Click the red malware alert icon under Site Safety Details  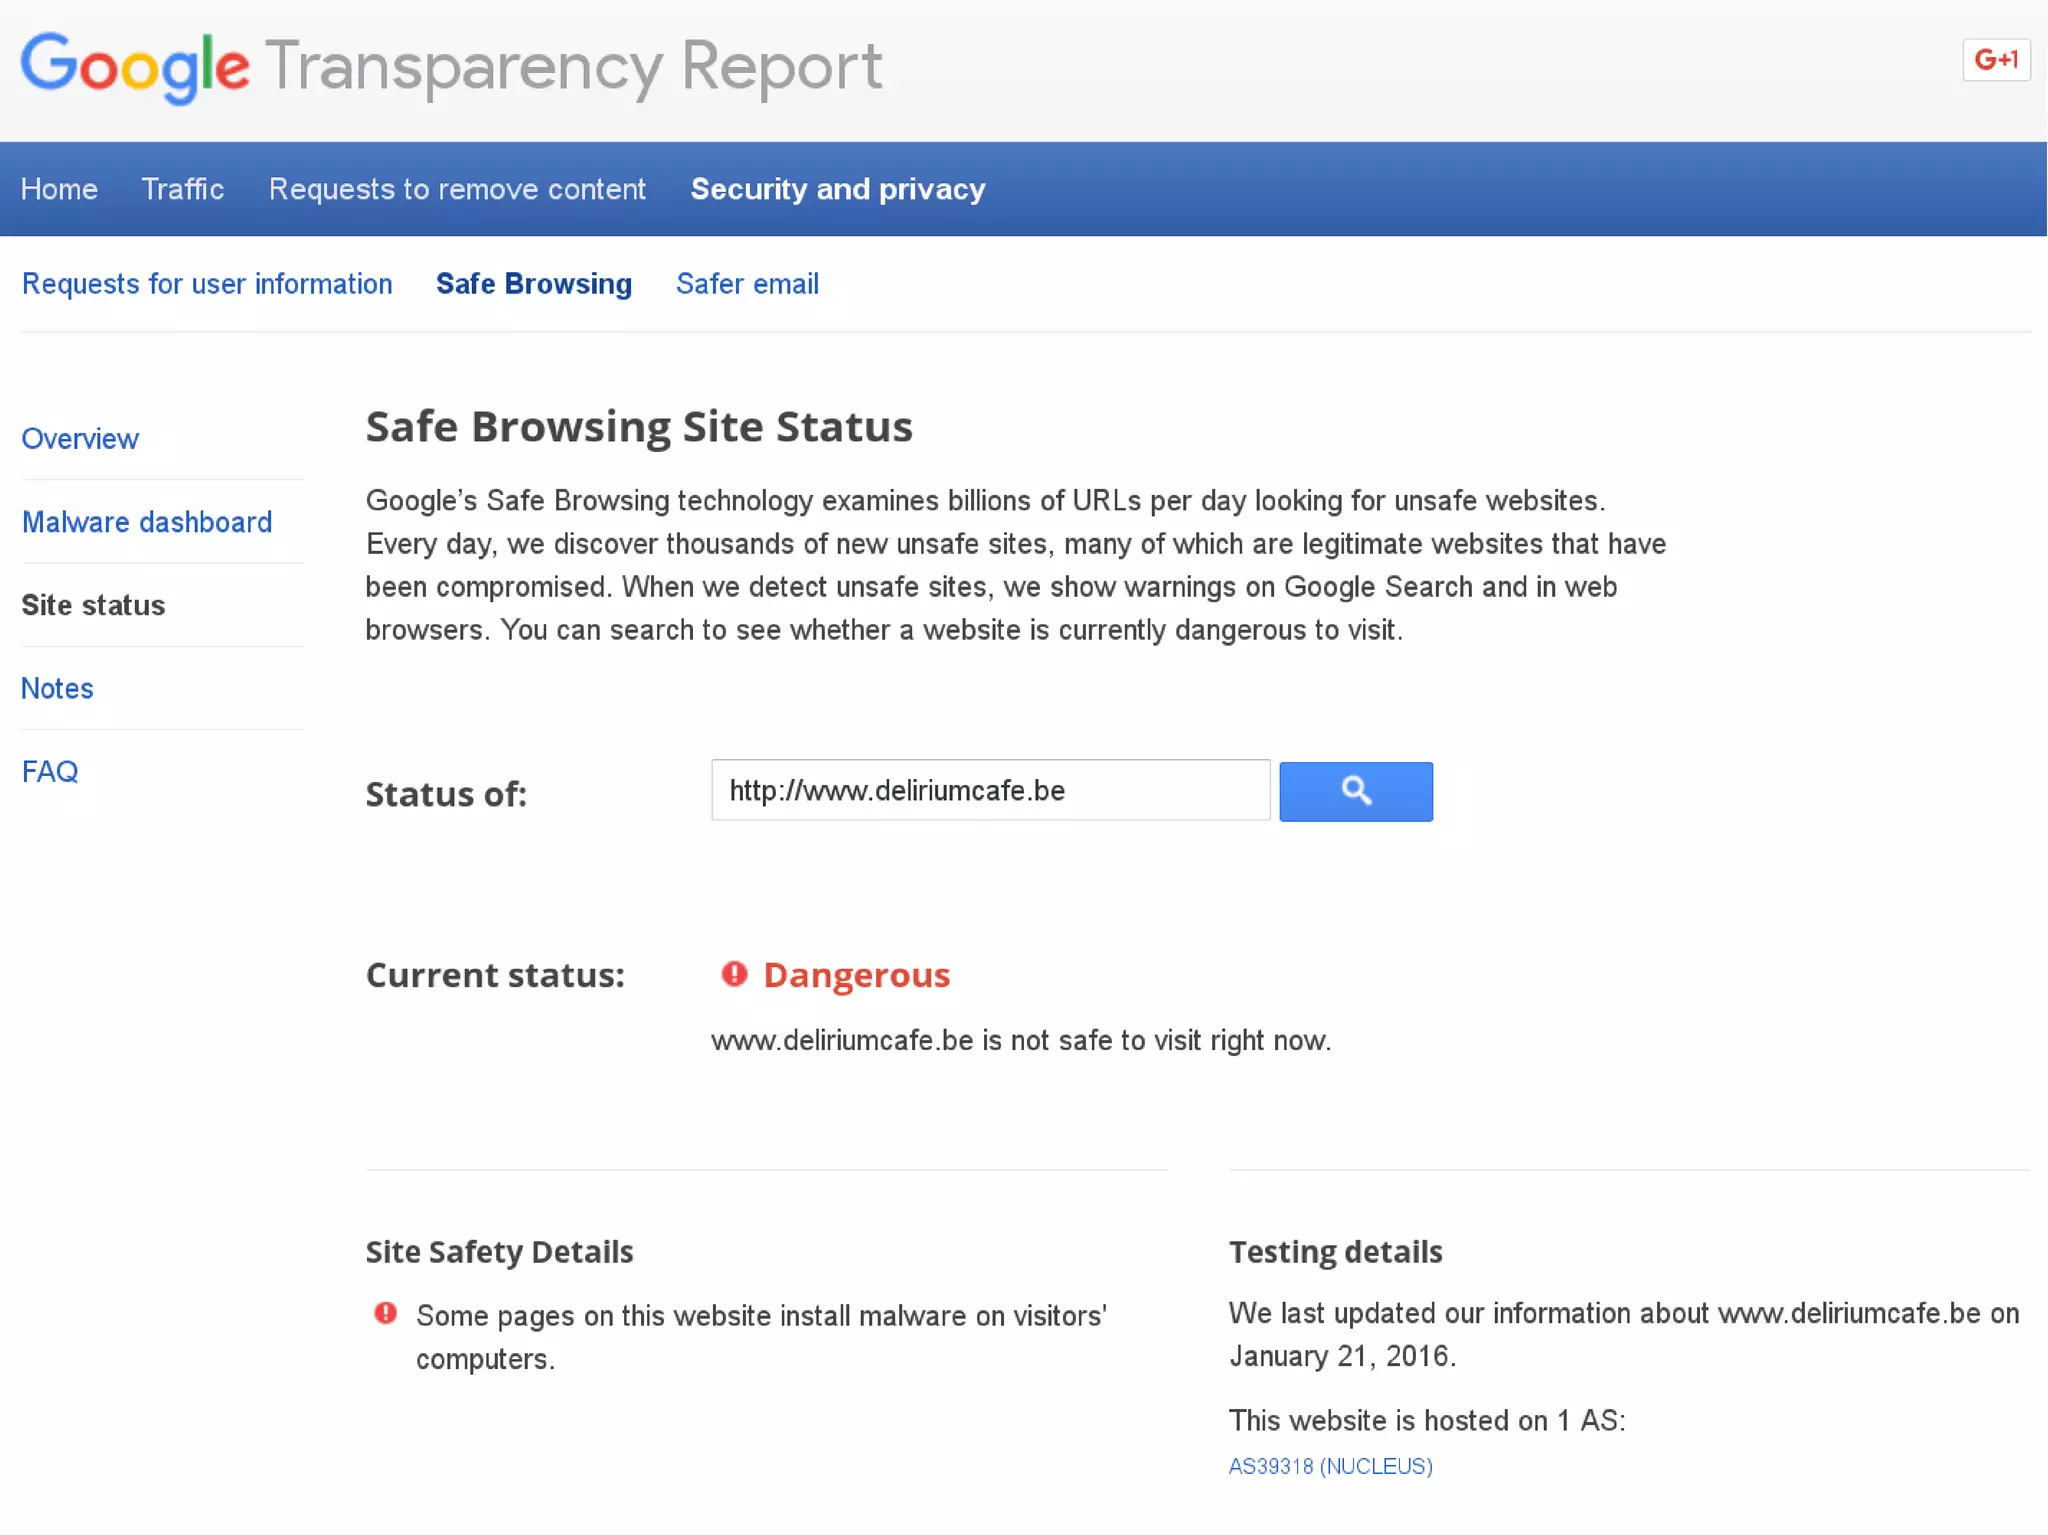point(385,1313)
